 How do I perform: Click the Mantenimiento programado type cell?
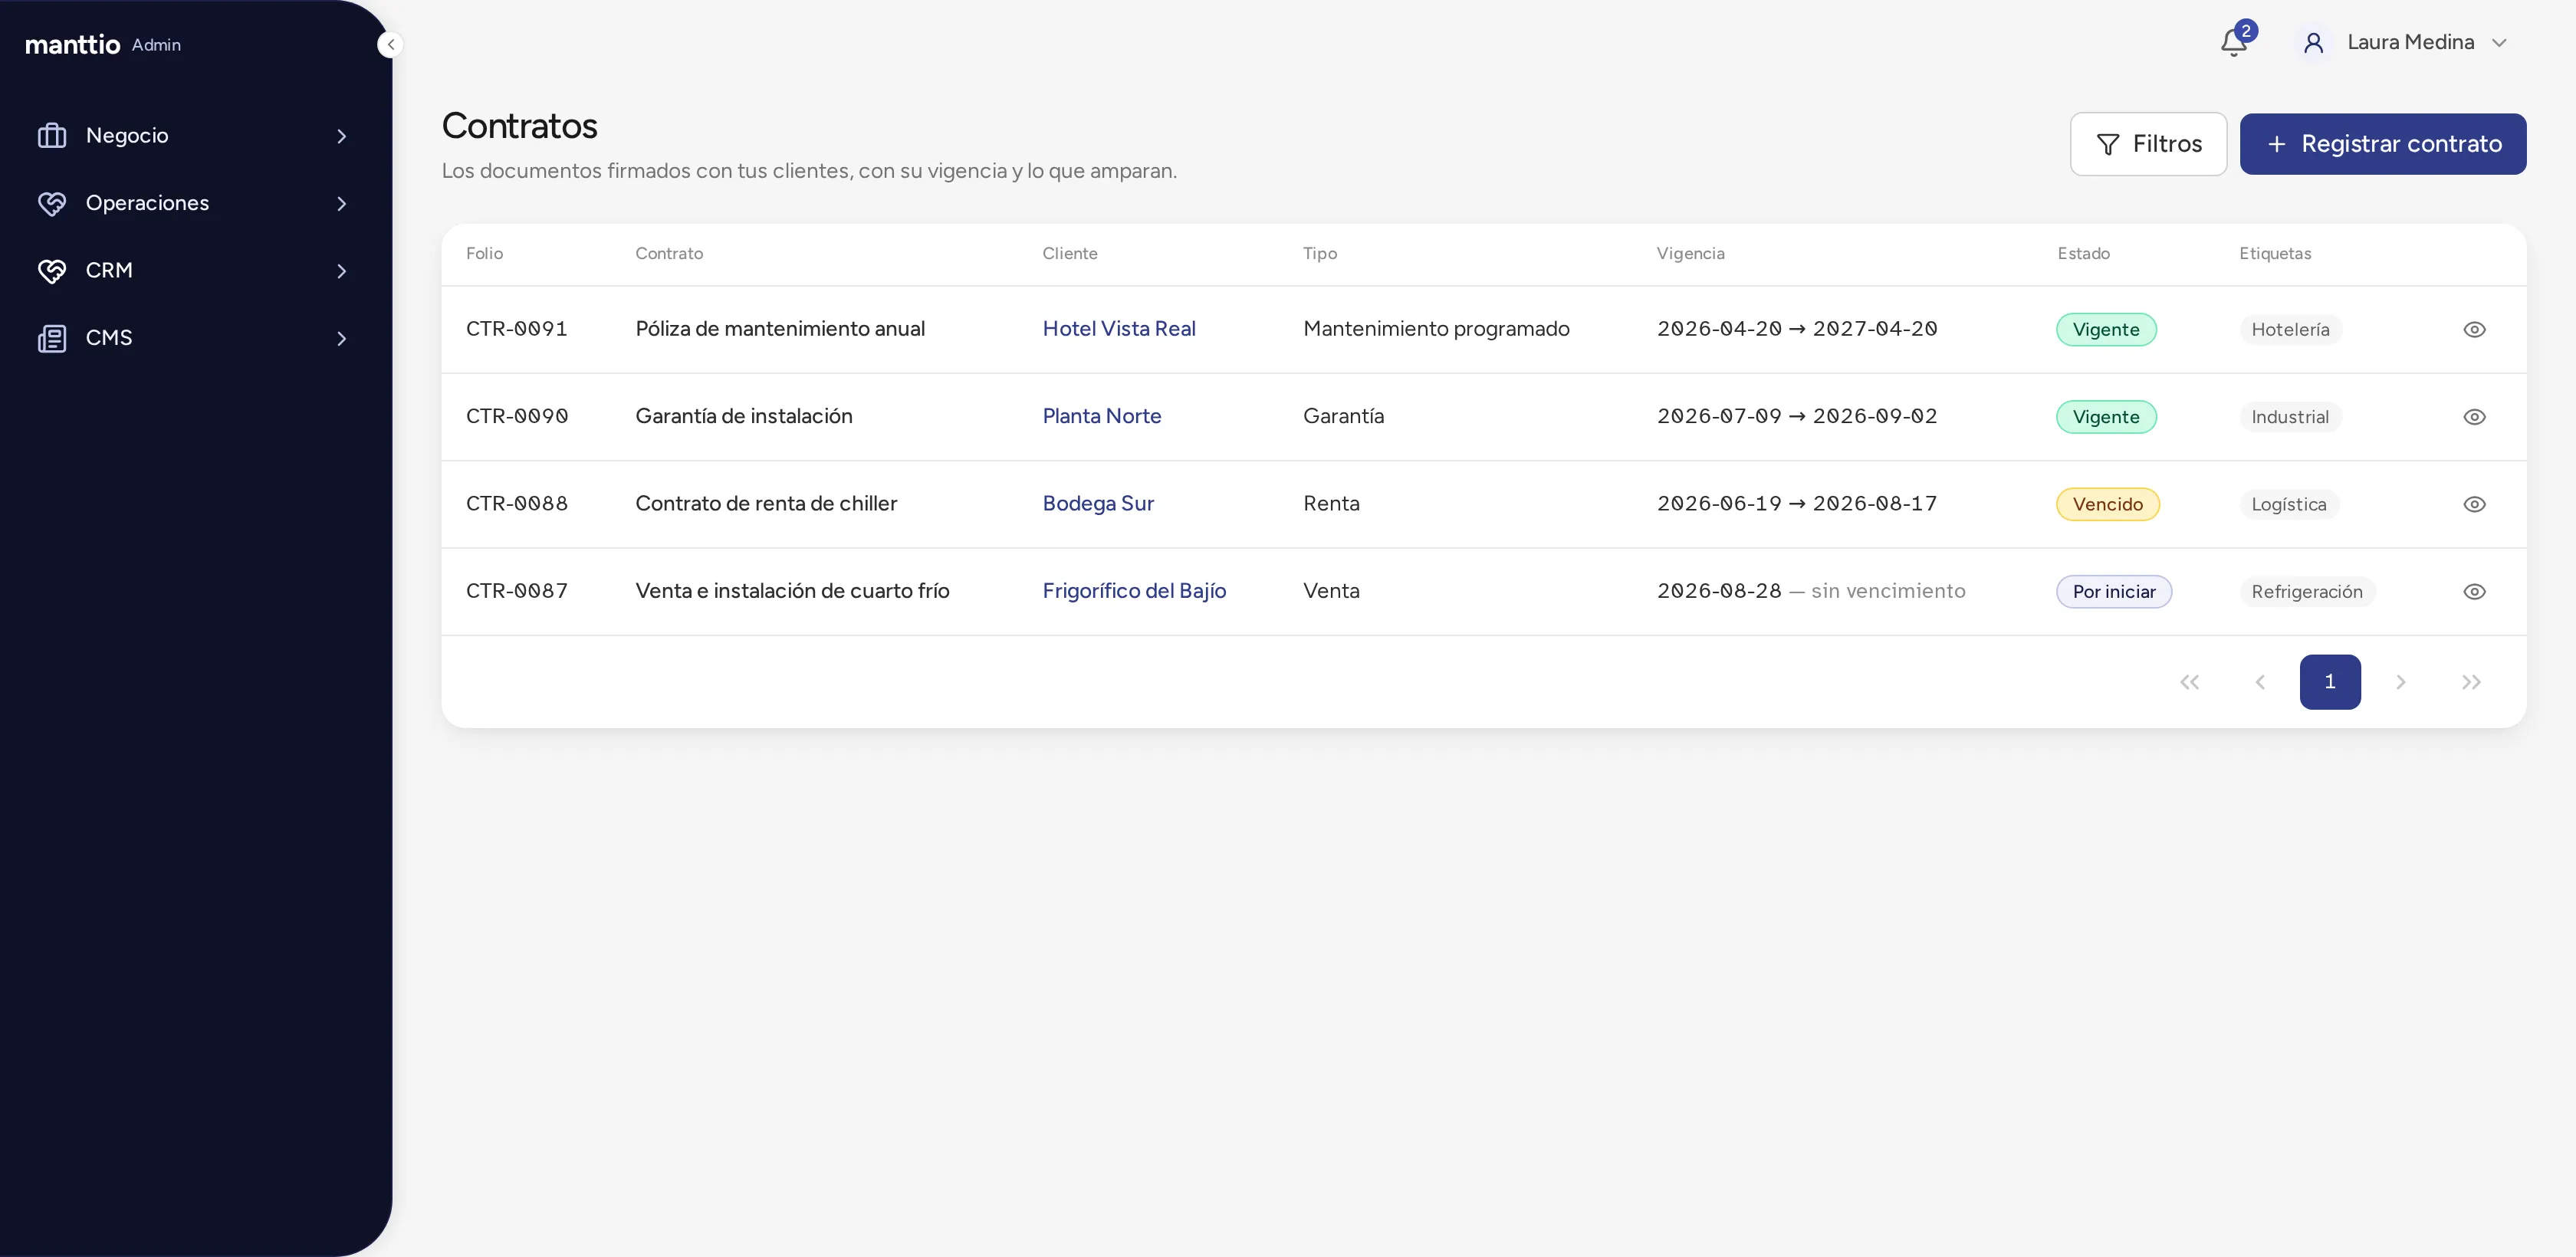[x=1436, y=329]
